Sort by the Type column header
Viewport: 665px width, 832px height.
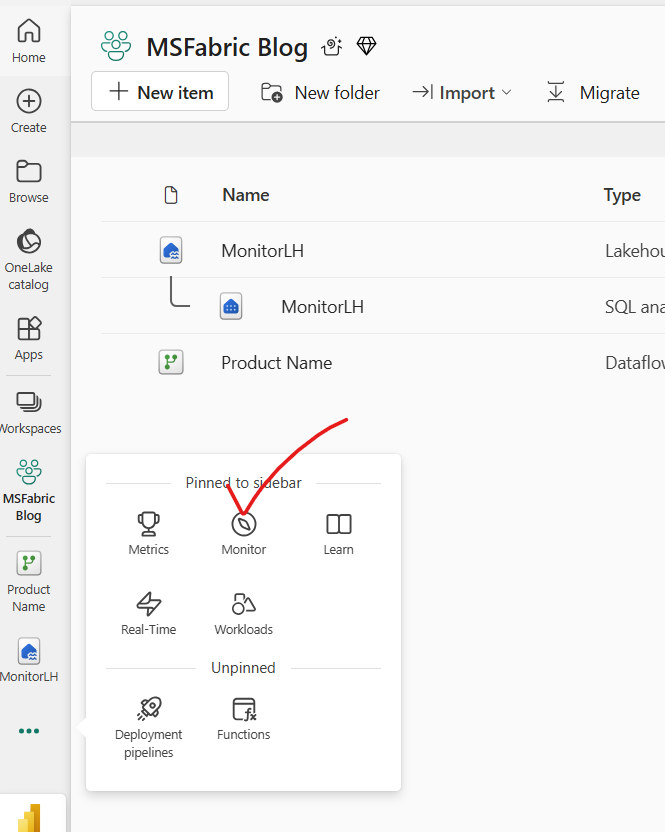622,195
